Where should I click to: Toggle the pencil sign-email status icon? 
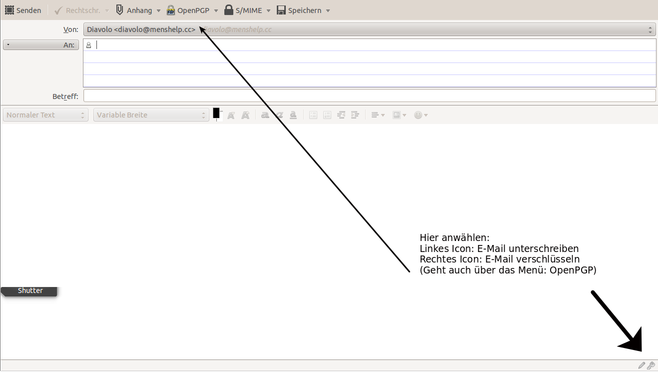click(641, 365)
